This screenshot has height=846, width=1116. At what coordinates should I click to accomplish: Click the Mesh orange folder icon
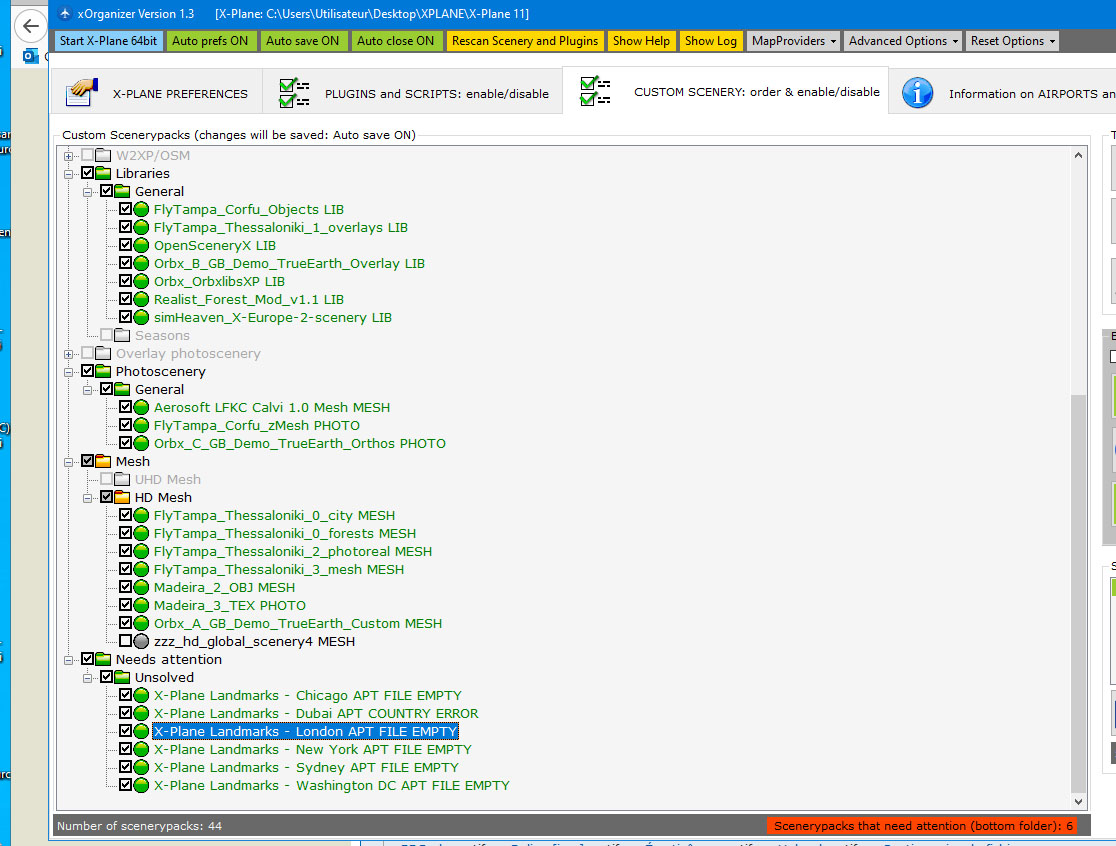(103, 461)
